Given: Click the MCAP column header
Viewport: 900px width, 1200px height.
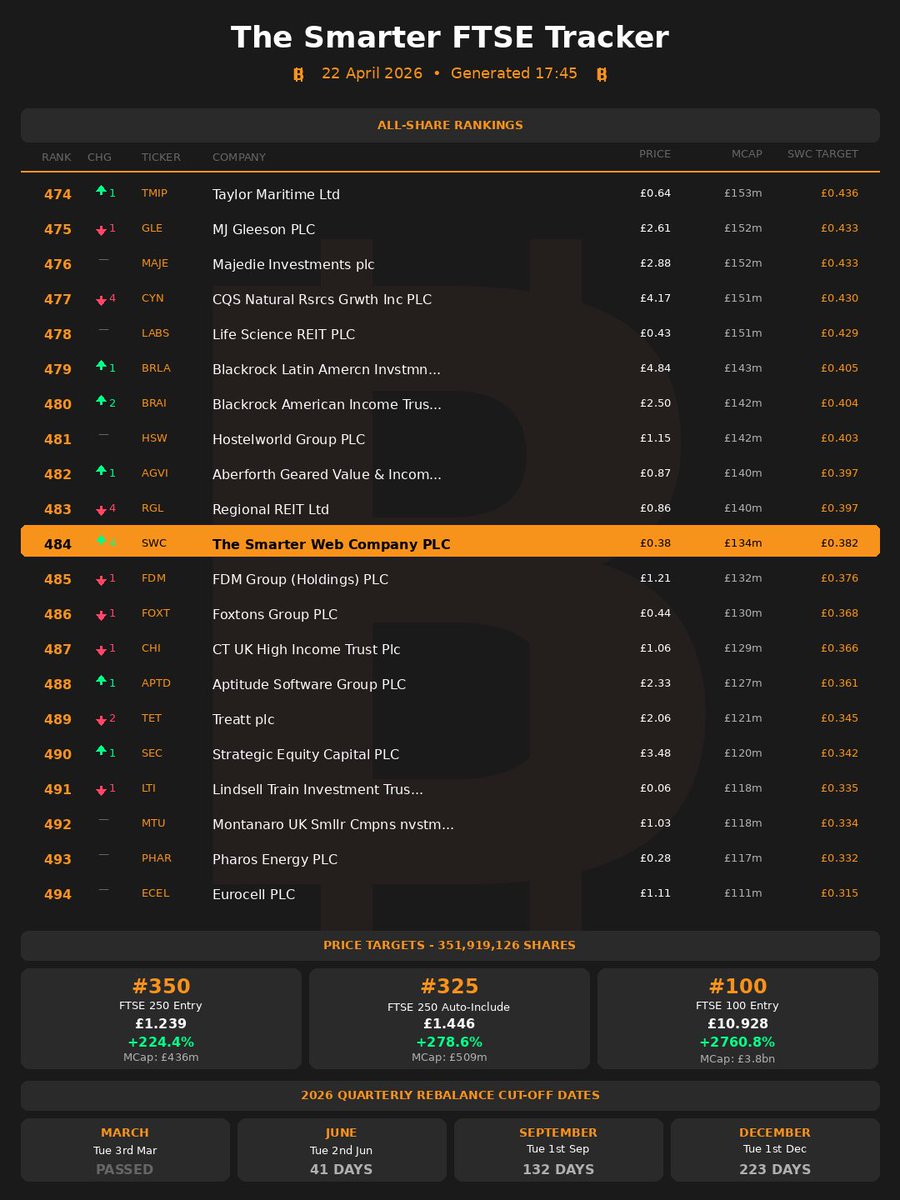Looking at the screenshot, I should [x=746, y=154].
